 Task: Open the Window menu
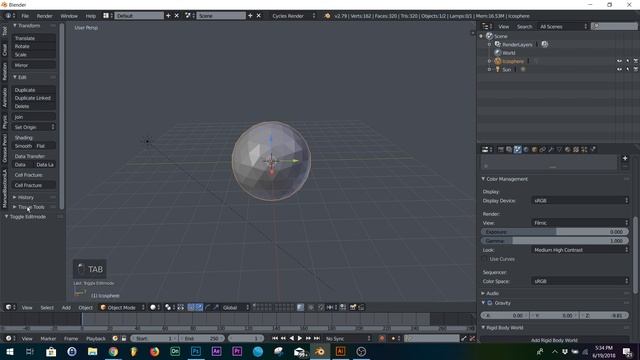point(69,16)
